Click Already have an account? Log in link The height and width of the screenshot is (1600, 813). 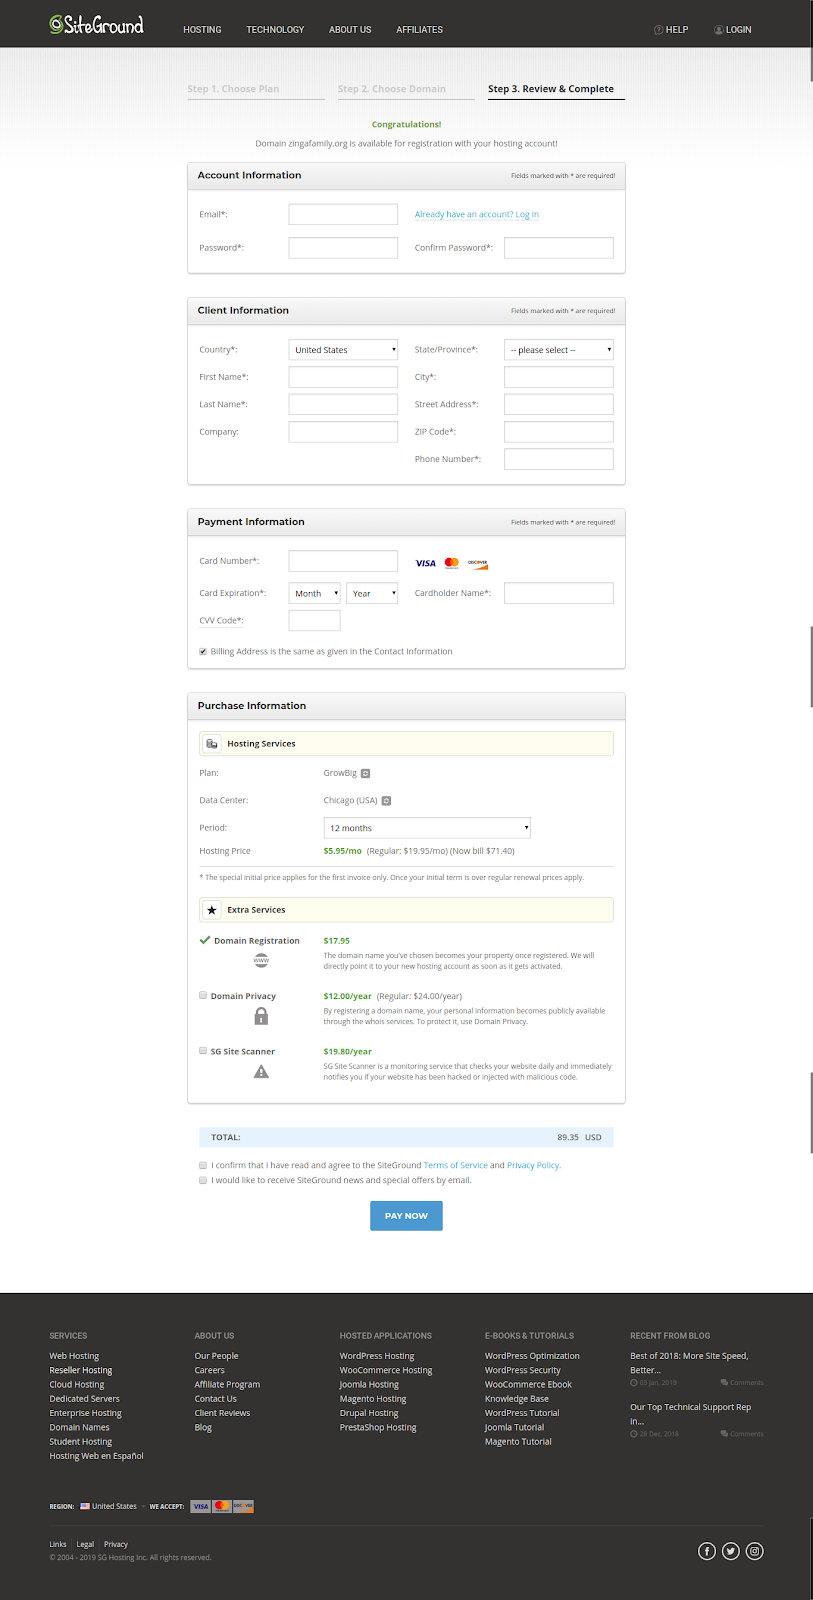tap(477, 214)
